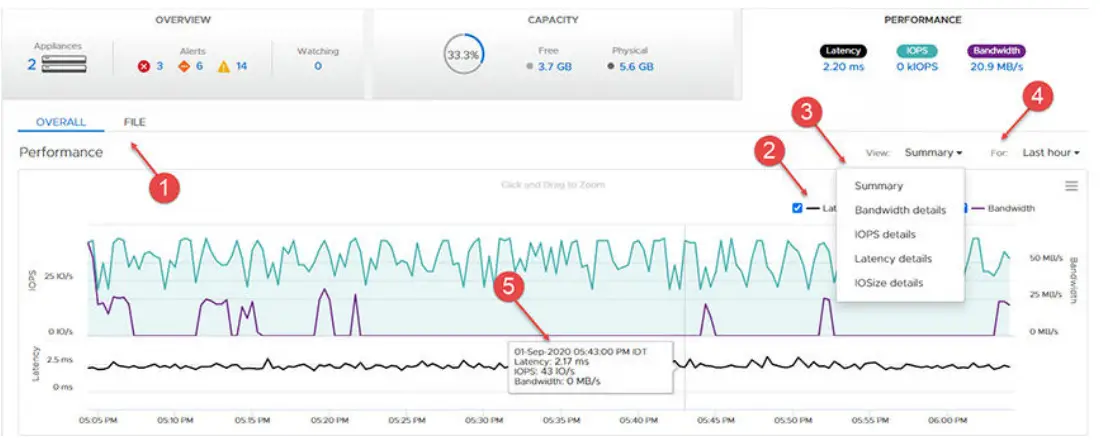Viewport: 1105px width, 443px height.
Task: Choose IOSize details from the view menu
Action: click(x=889, y=282)
